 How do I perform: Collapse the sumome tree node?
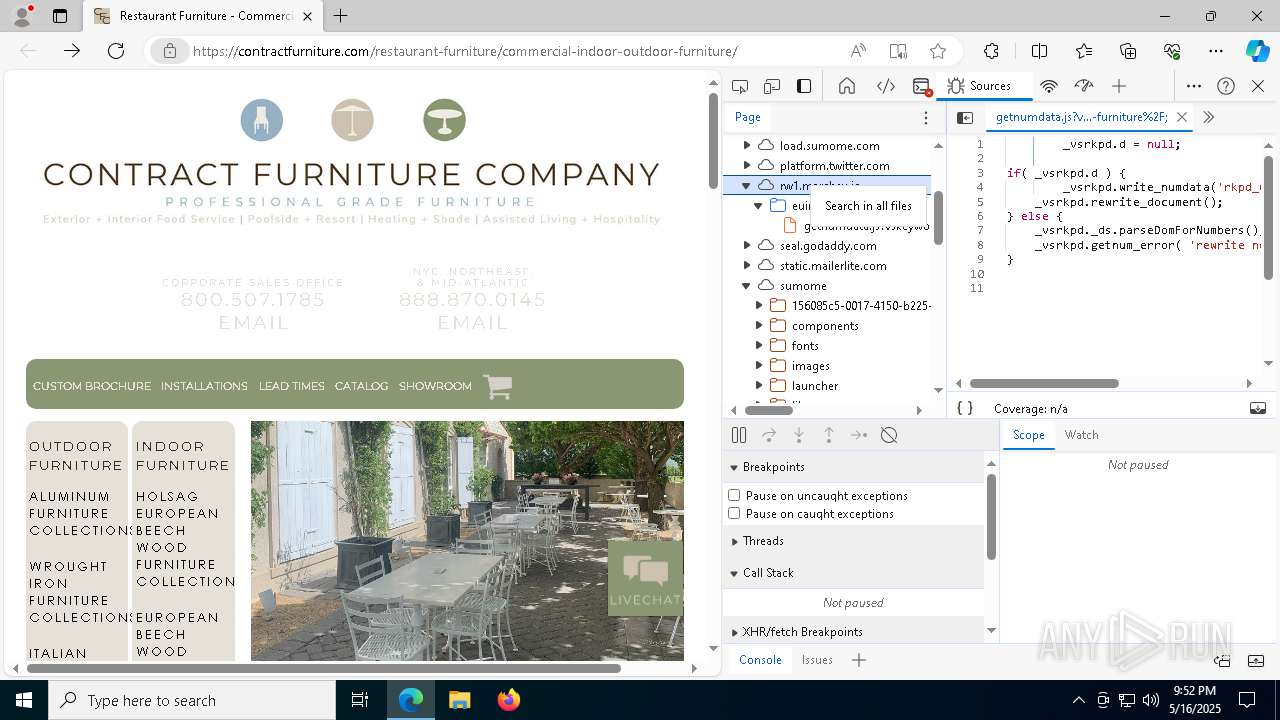(746, 285)
